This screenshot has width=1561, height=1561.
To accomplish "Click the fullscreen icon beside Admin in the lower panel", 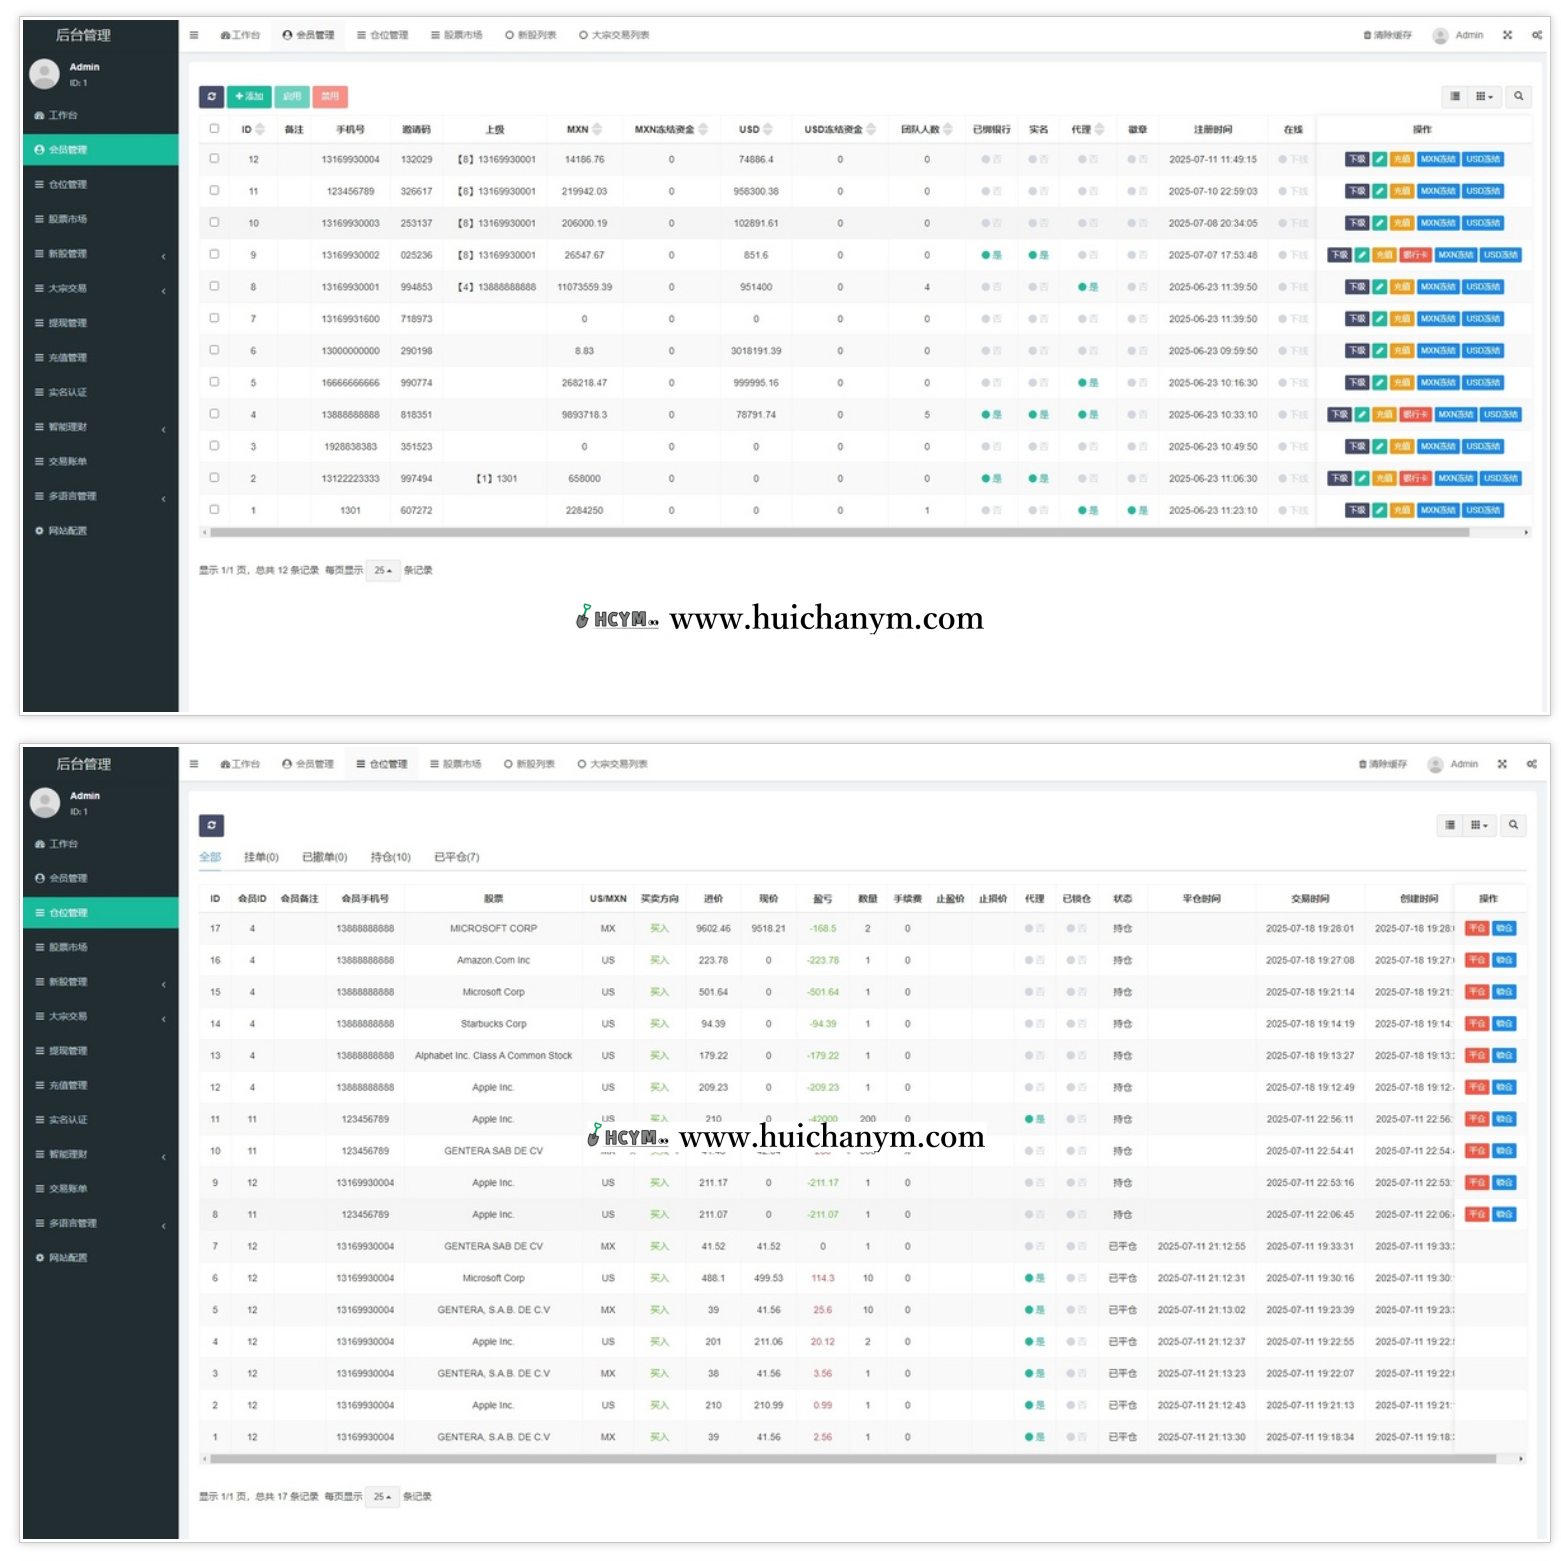I will [x=1501, y=764].
